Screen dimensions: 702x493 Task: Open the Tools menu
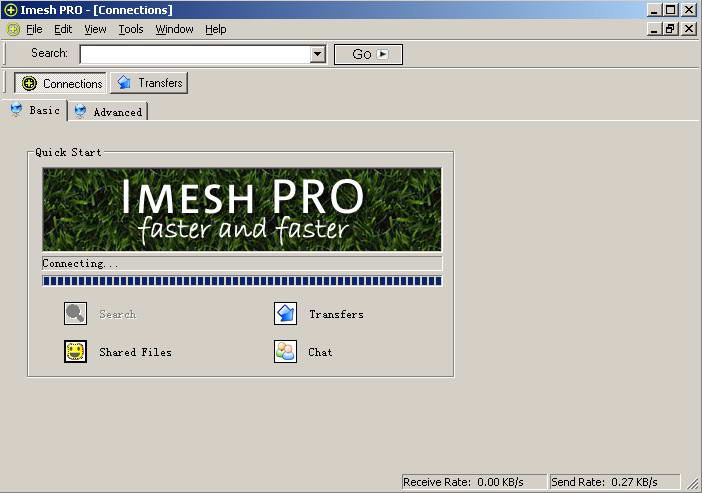(131, 30)
